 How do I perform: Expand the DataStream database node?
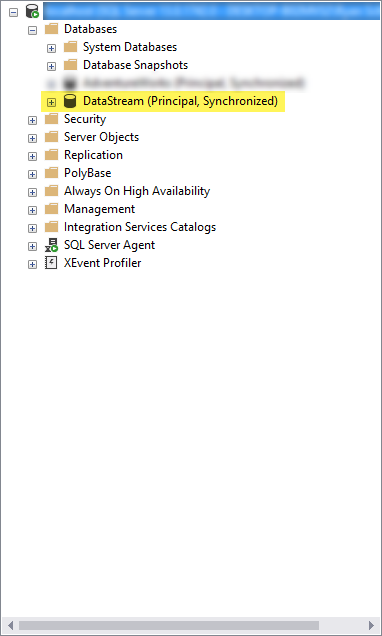[x=51, y=102]
